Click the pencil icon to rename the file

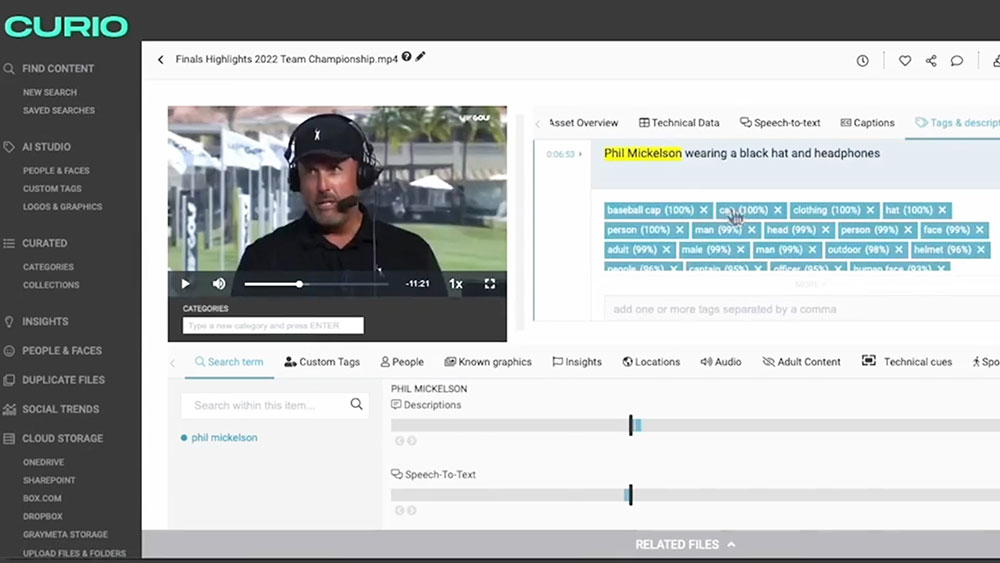click(421, 57)
